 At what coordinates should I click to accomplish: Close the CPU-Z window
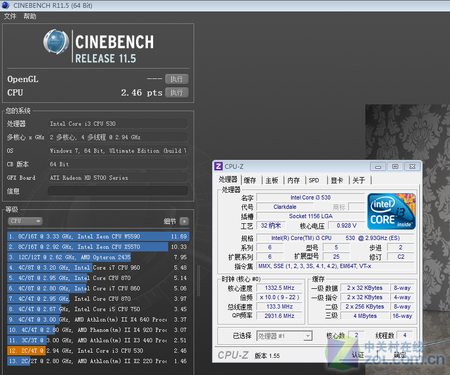(x=412, y=166)
